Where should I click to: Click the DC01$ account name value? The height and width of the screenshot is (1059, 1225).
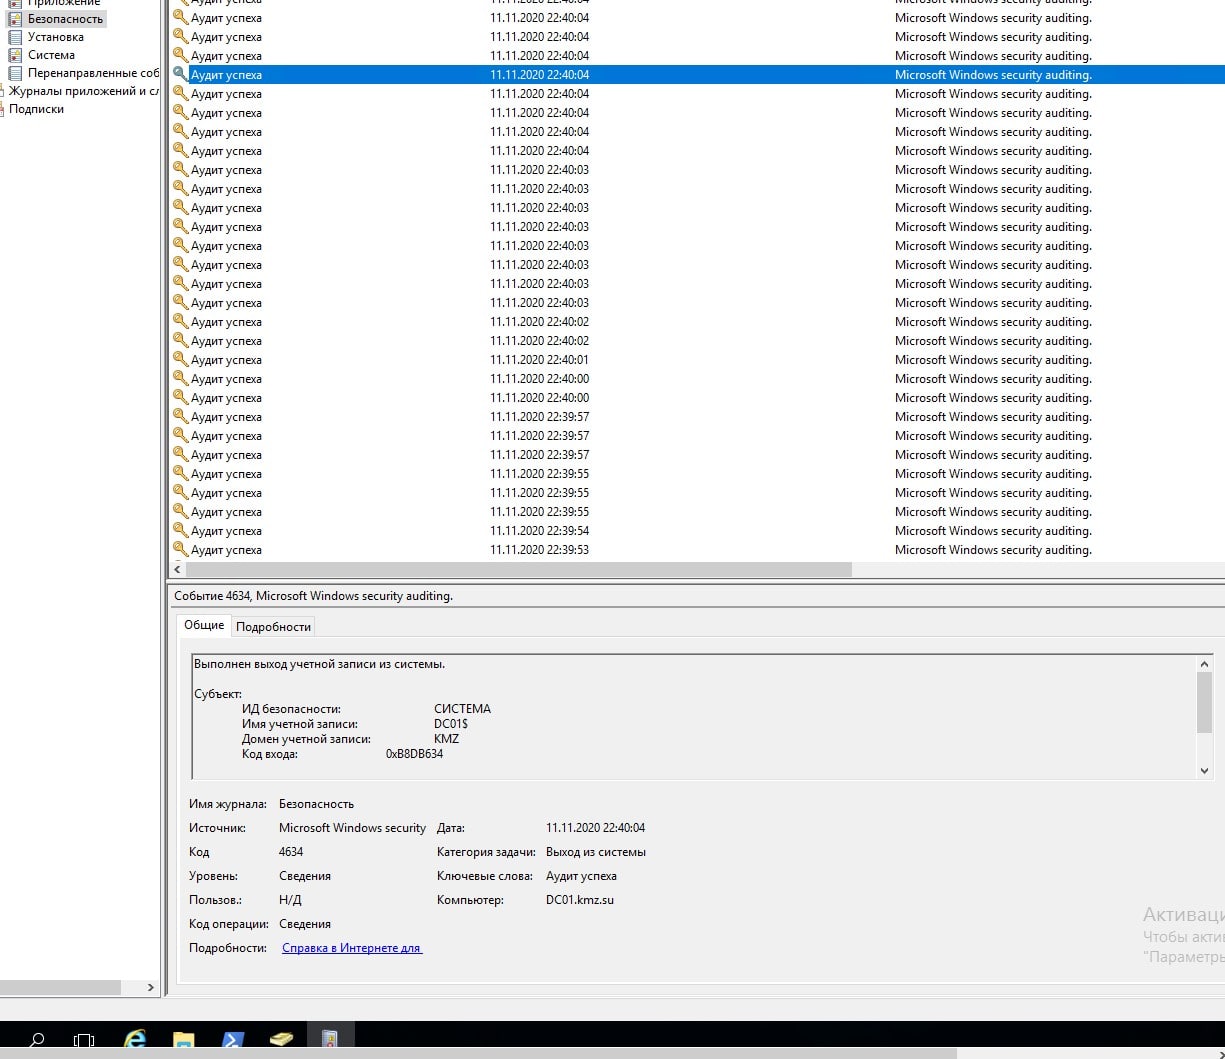point(450,724)
